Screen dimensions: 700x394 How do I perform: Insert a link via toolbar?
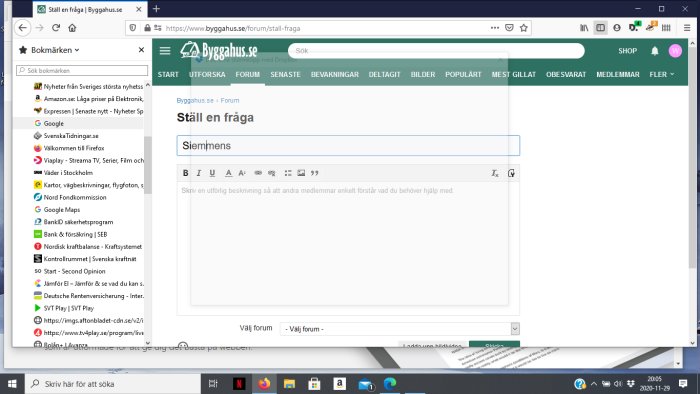click(x=258, y=173)
